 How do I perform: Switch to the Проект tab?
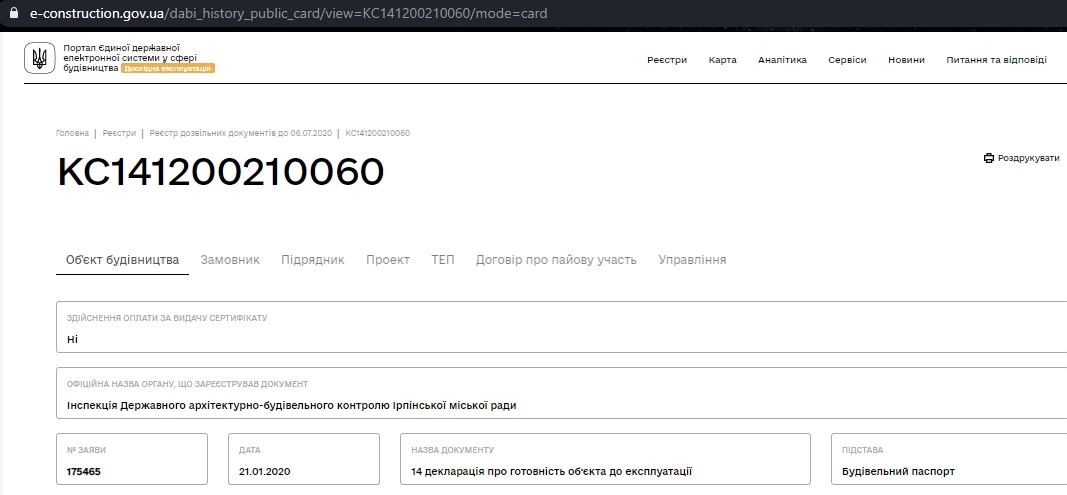388,259
